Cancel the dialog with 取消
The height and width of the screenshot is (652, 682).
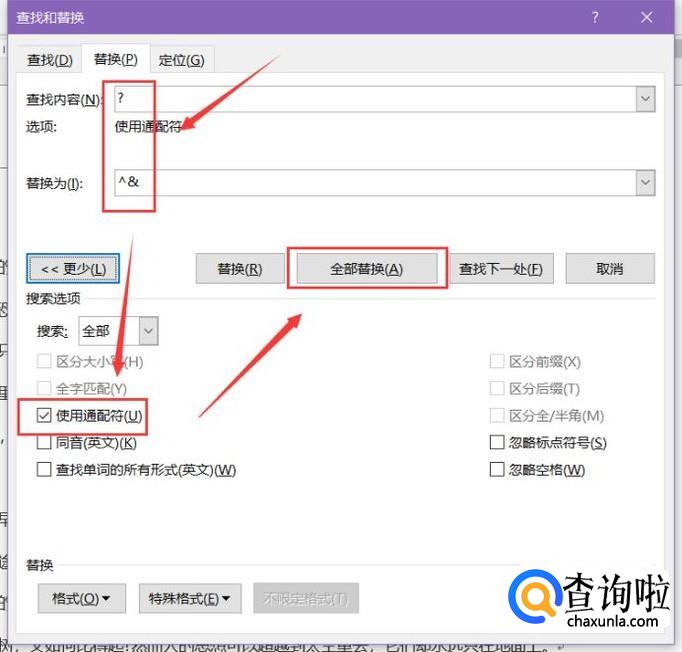(x=610, y=269)
